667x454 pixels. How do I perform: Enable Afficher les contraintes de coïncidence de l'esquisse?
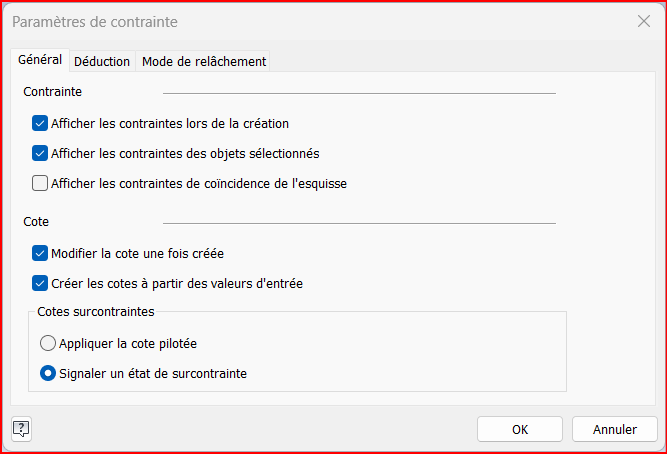[x=40, y=184]
